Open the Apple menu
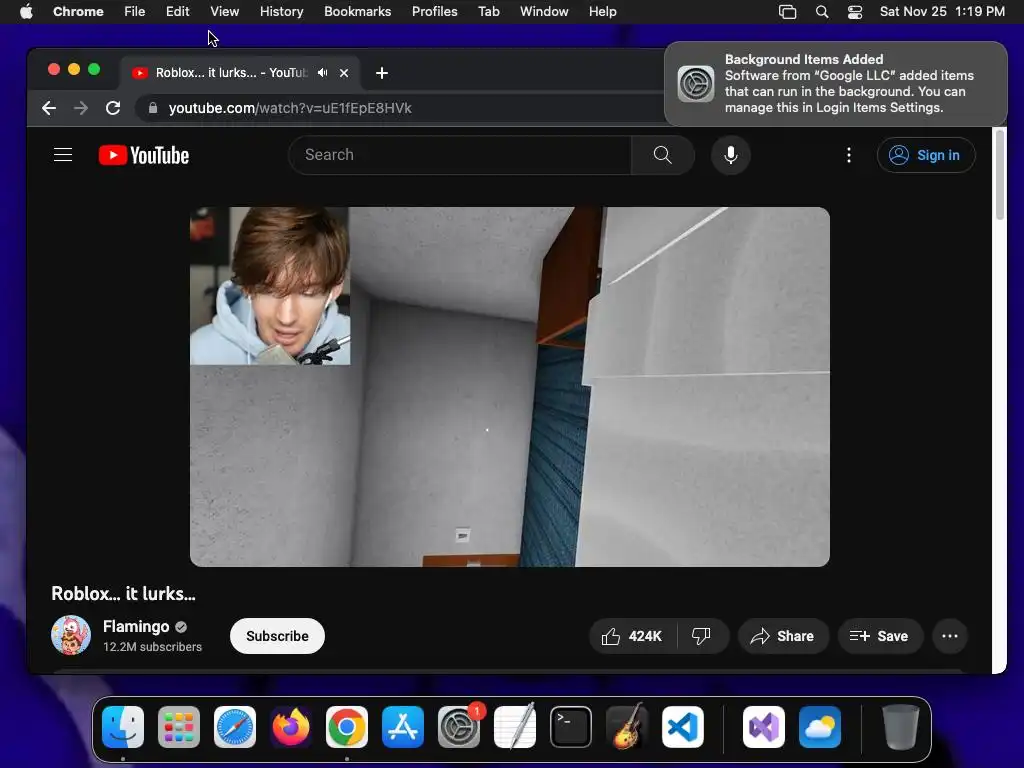 click(x=26, y=11)
